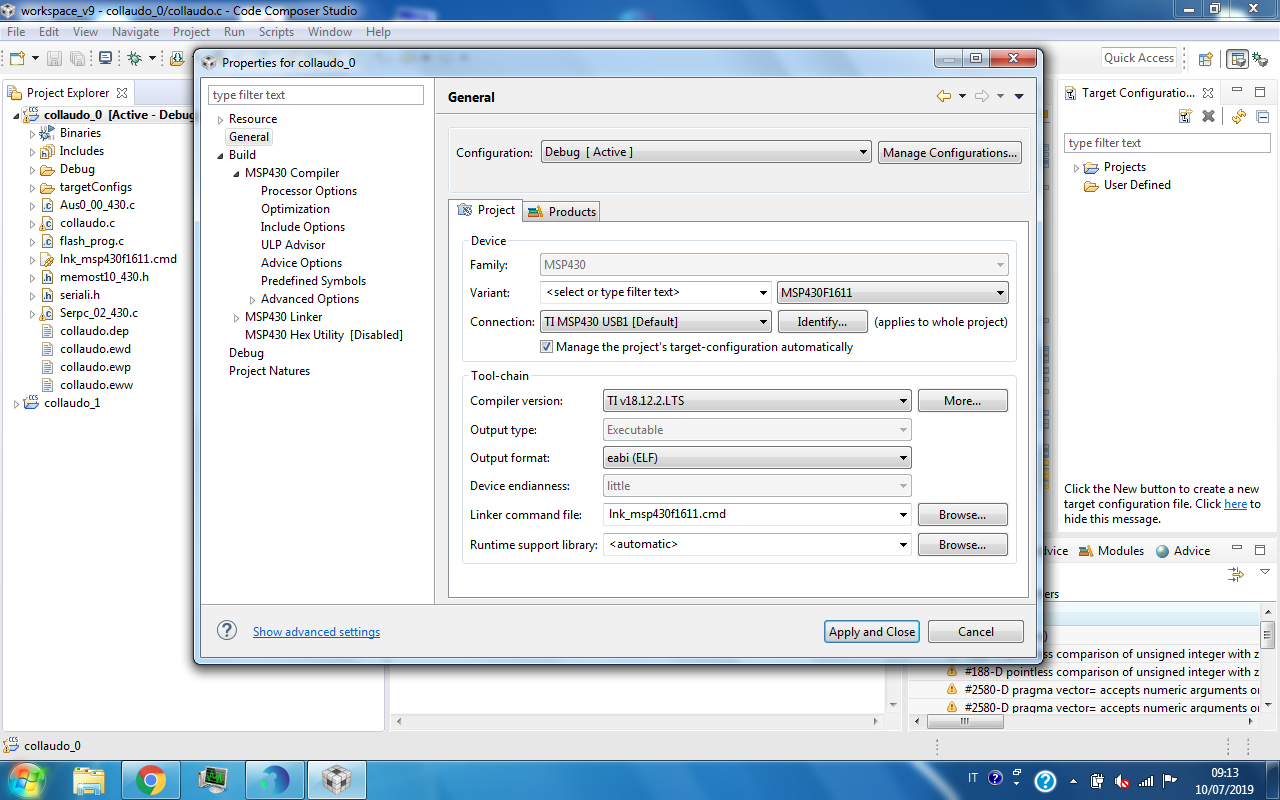Open the Connection dropdown
The image size is (1280, 800).
coord(656,322)
